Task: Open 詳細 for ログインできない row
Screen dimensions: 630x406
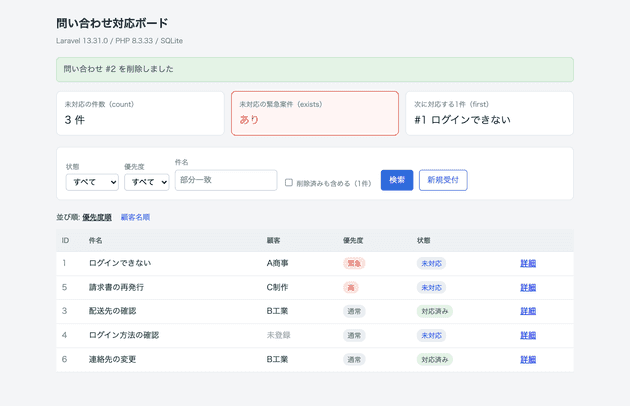Action: [x=528, y=263]
